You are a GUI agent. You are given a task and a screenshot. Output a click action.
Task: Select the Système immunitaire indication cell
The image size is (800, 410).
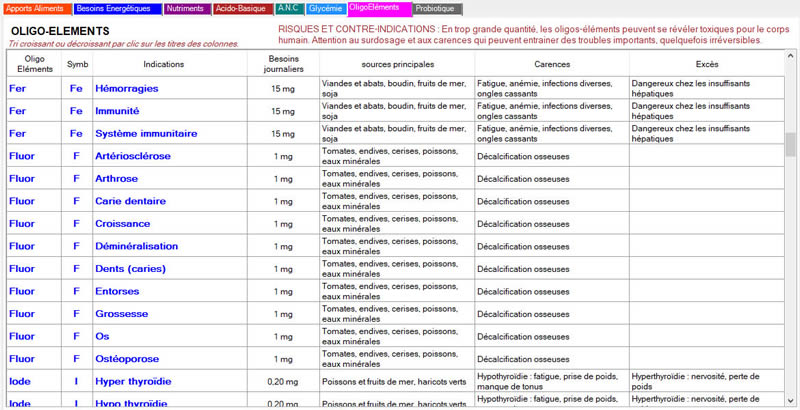(x=170, y=133)
